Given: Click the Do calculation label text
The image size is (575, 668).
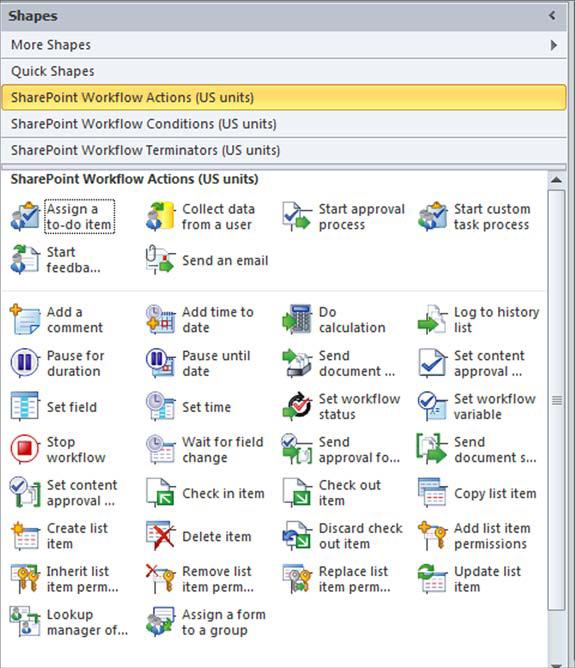Looking at the screenshot, I should (352, 320).
